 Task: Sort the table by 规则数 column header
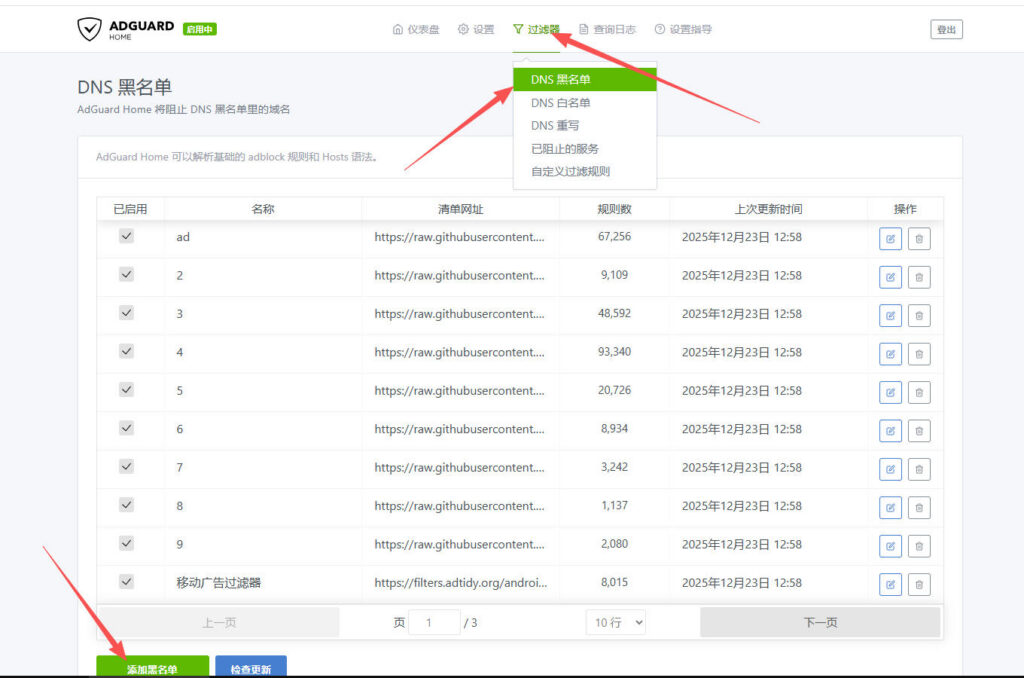click(x=614, y=209)
